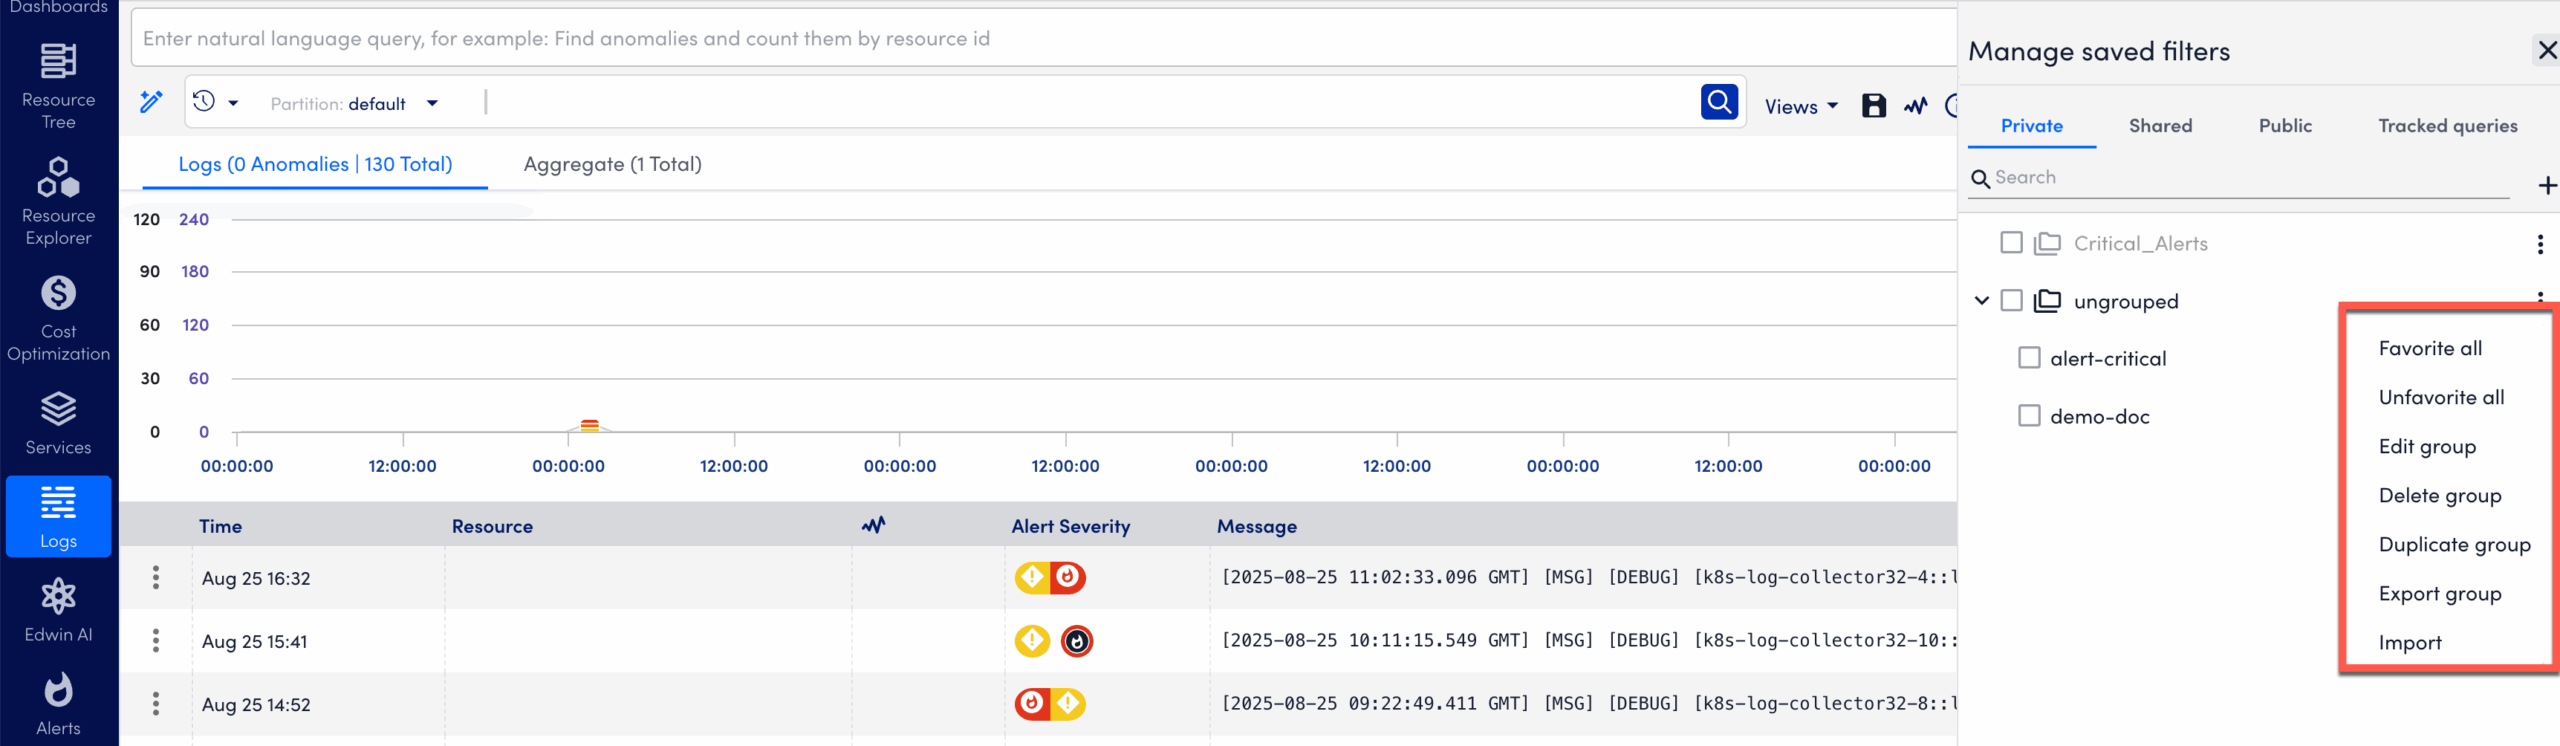Check the Critical_Alerts group checkbox
2560x746 pixels.
pyautogui.click(x=2011, y=243)
